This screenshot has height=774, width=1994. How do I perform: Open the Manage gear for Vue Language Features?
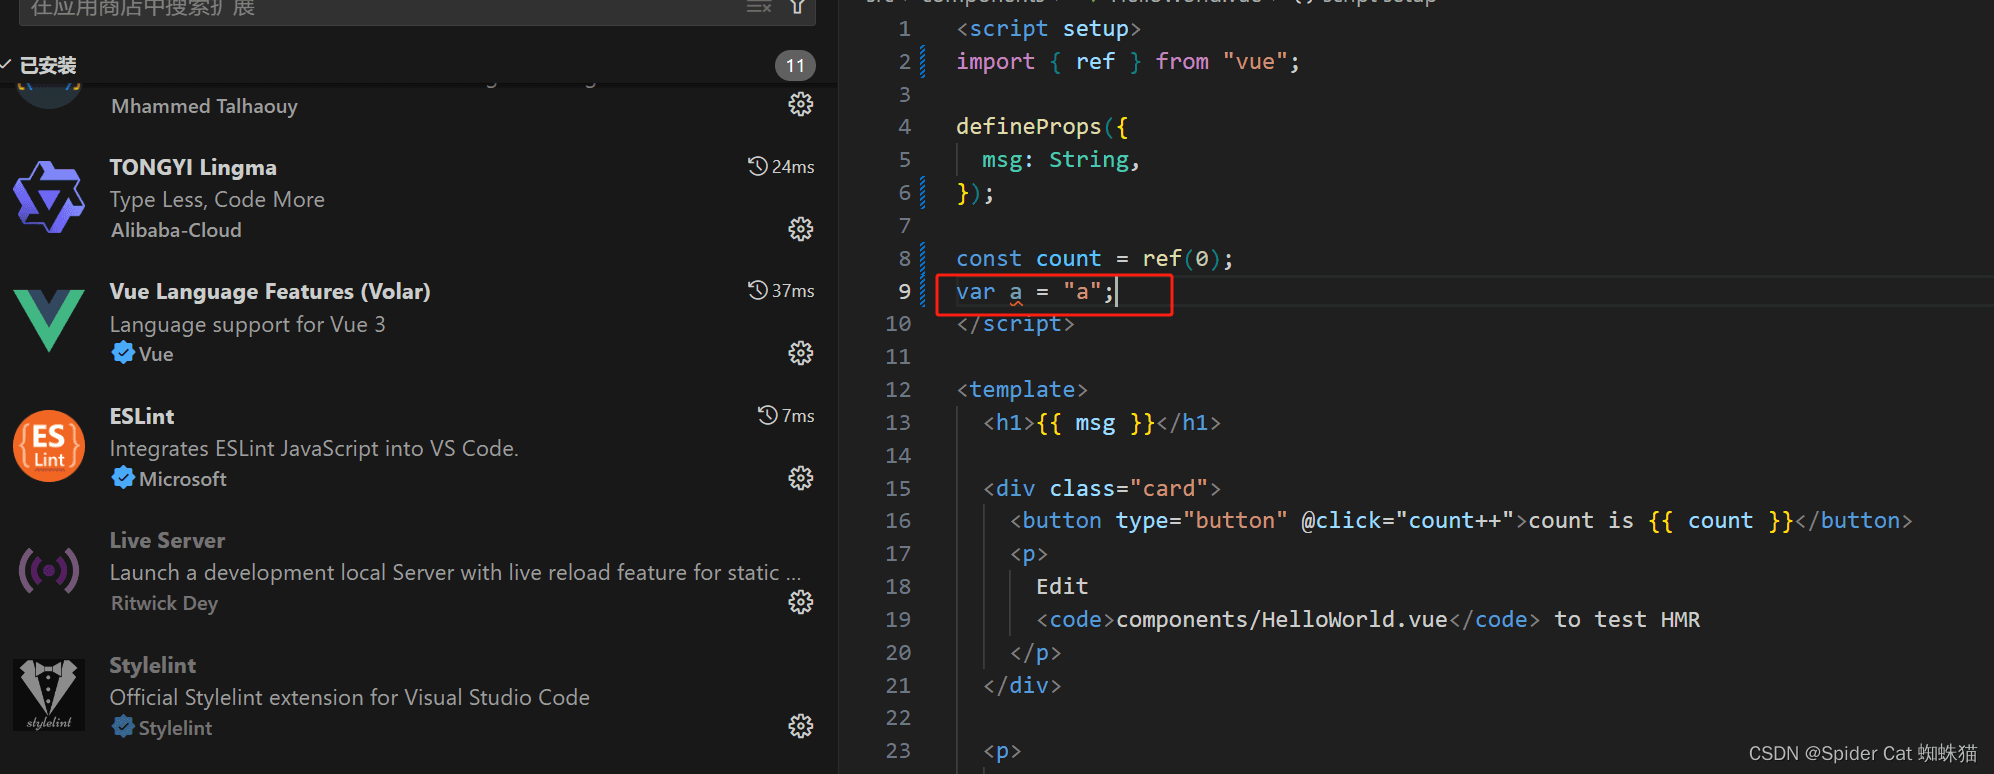(x=801, y=353)
